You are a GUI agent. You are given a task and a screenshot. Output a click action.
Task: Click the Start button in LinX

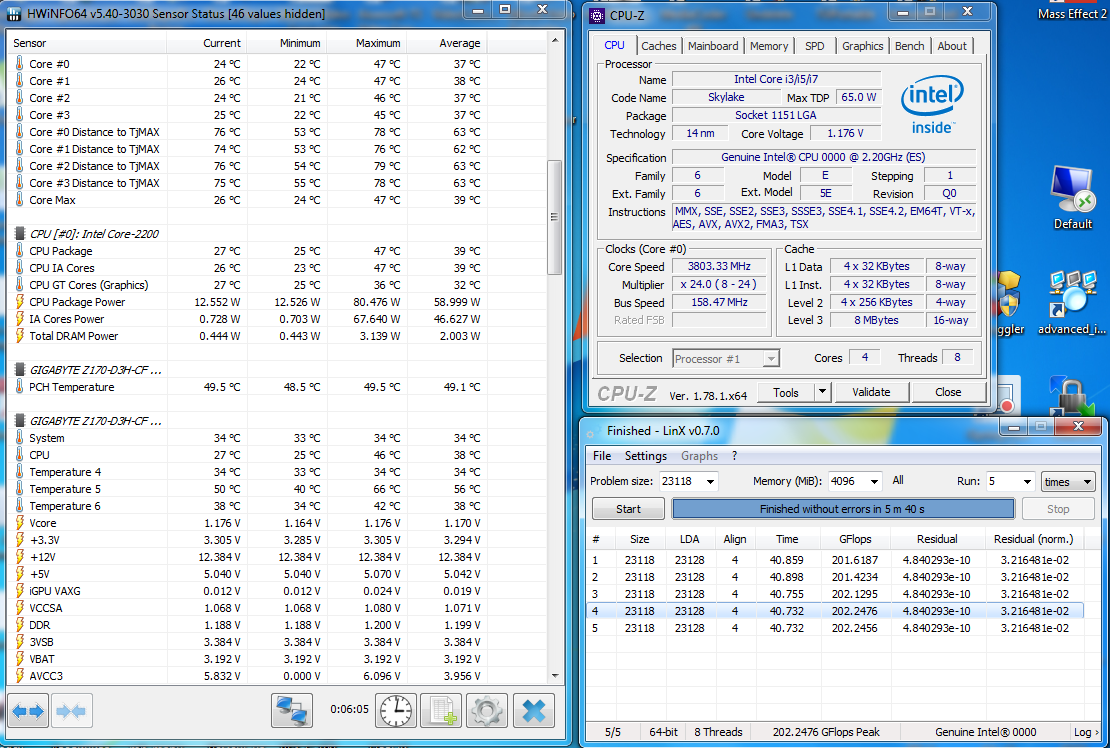(x=628, y=509)
